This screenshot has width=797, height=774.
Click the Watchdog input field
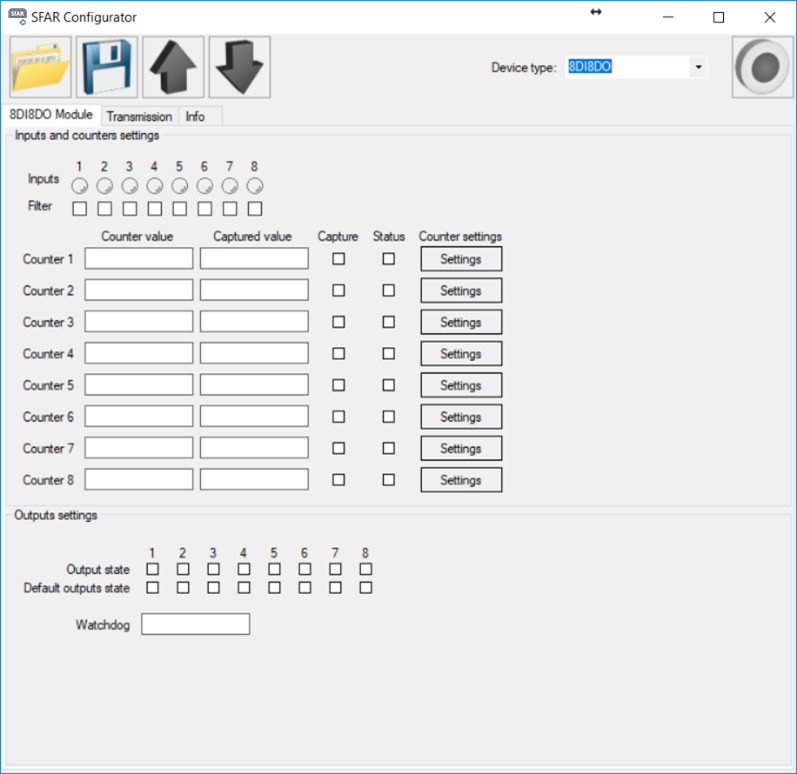195,625
